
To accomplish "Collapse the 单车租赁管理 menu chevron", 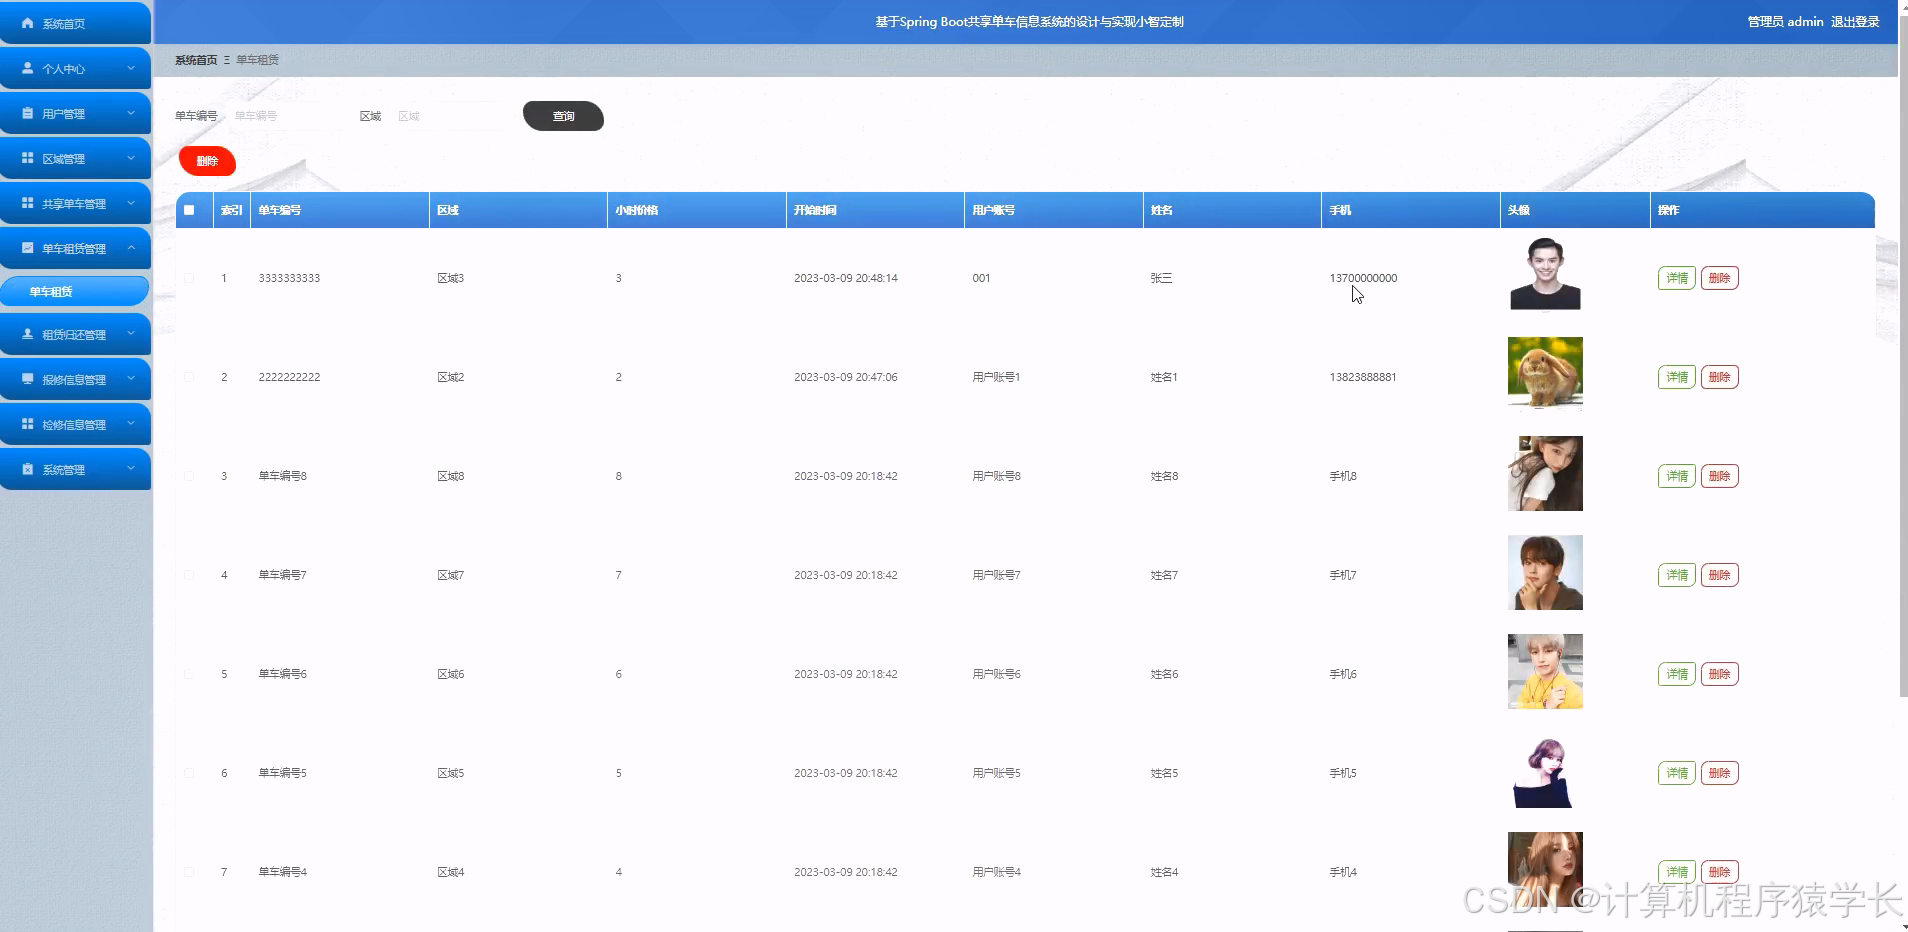I will (x=131, y=248).
